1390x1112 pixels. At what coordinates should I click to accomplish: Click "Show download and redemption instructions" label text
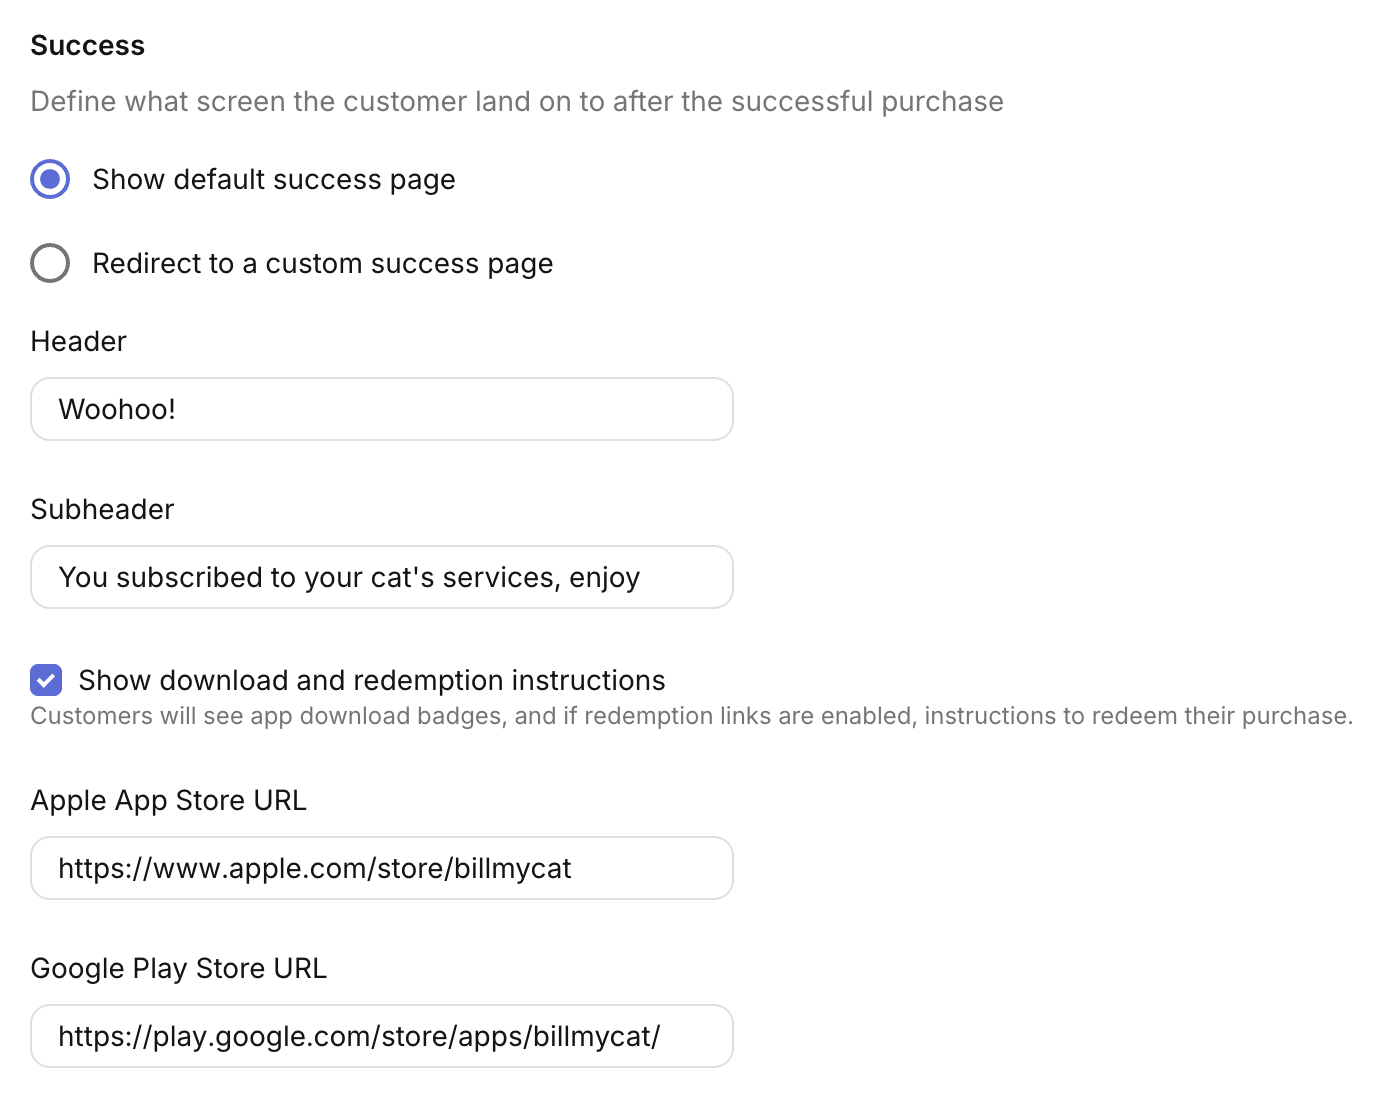pyautogui.click(x=371, y=681)
